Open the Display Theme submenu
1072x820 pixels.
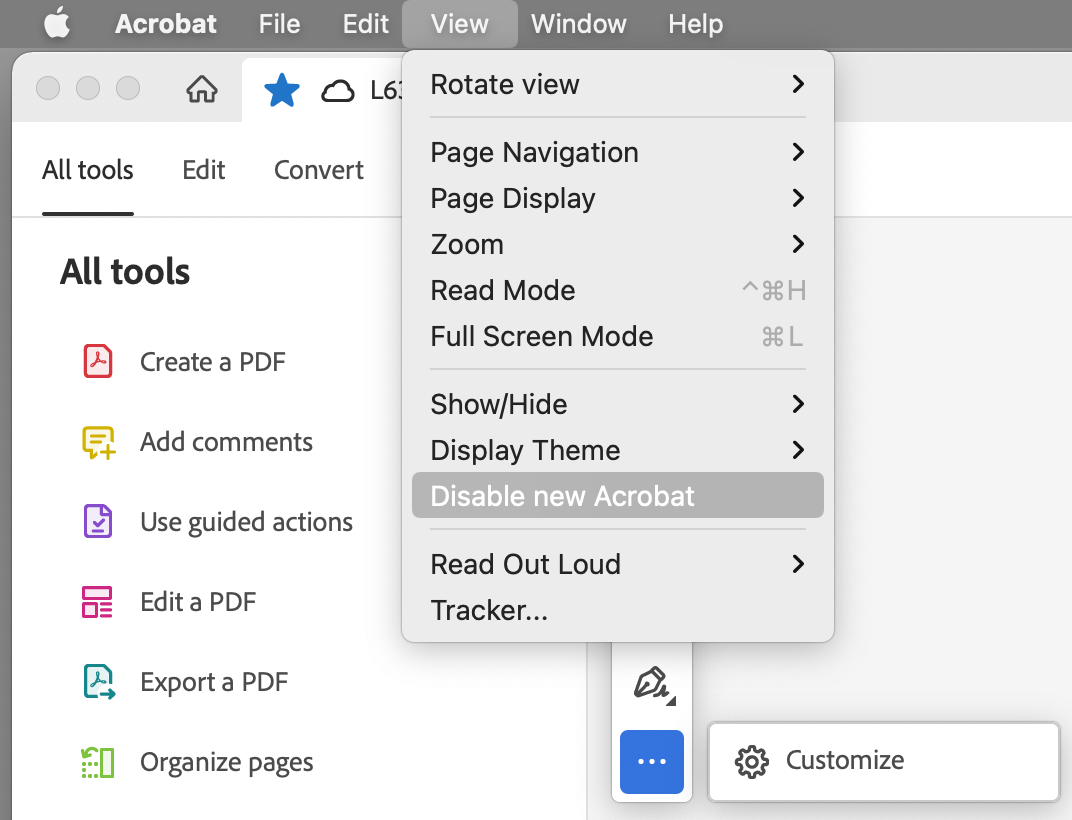[x=617, y=450]
